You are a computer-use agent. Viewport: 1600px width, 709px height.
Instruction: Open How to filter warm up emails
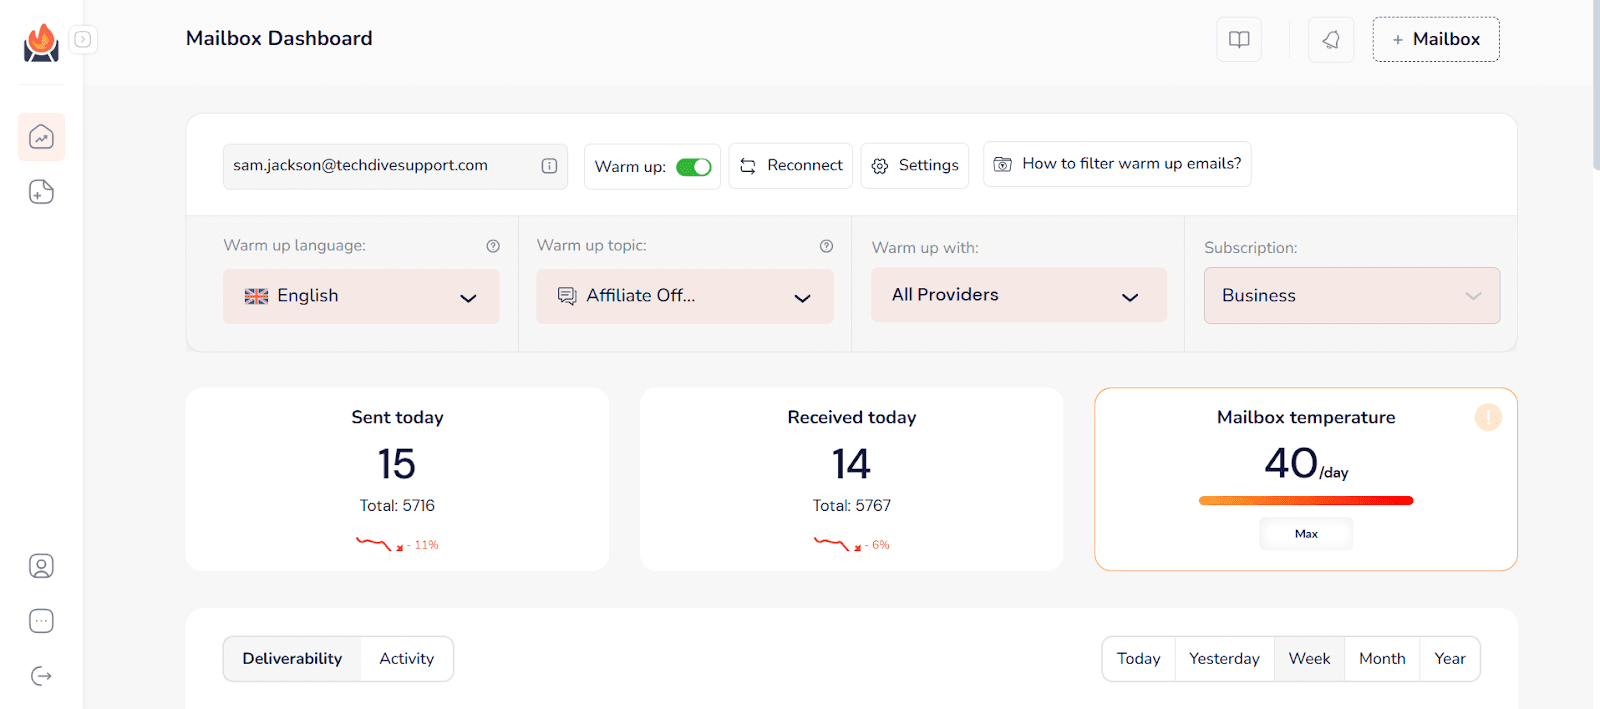pyautogui.click(x=1117, y=164)
